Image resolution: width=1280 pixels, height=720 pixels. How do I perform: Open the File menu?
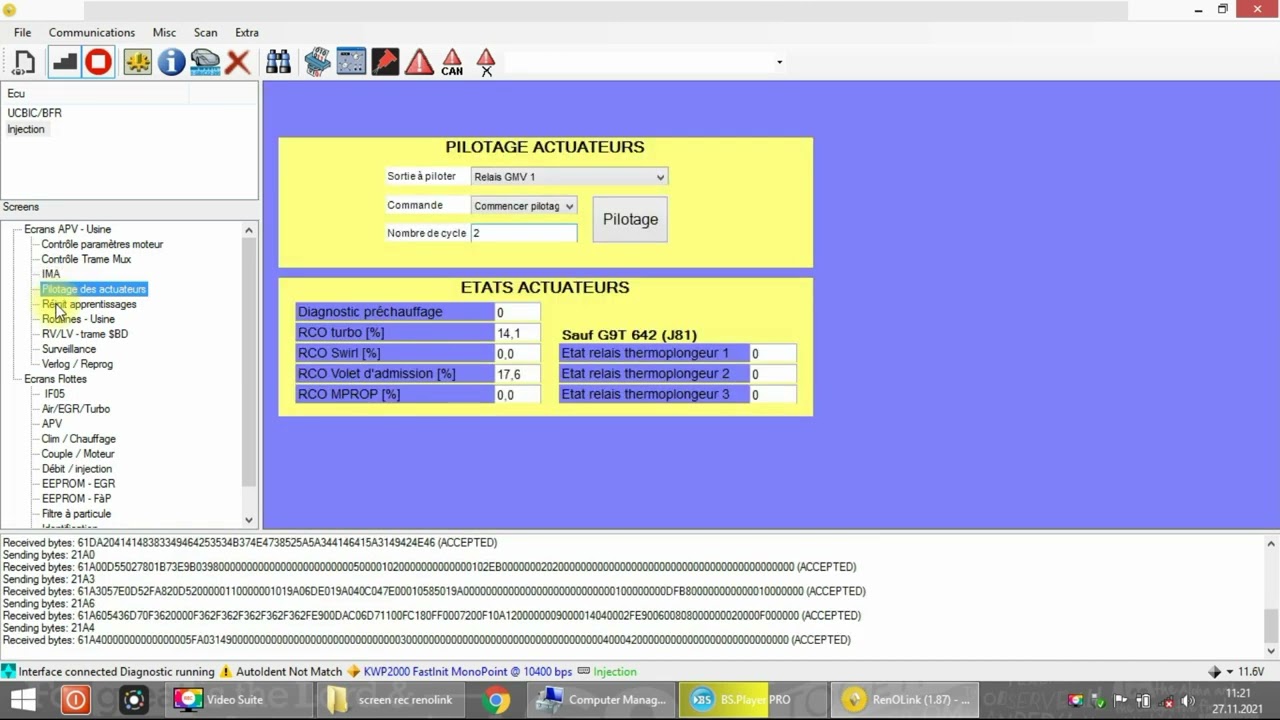pyautogui.click(x=22, y=33)
